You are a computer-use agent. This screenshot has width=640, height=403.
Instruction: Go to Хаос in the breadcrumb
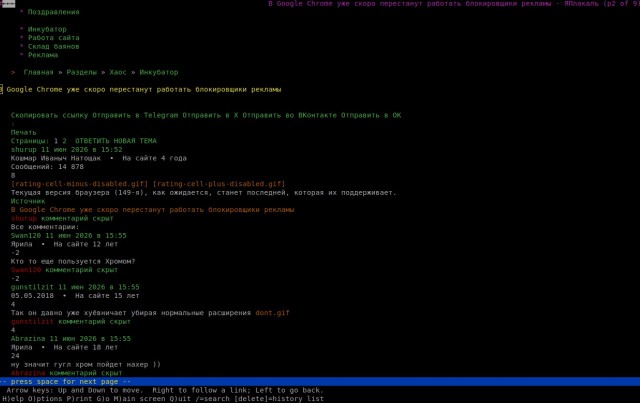tap(118, 72)
